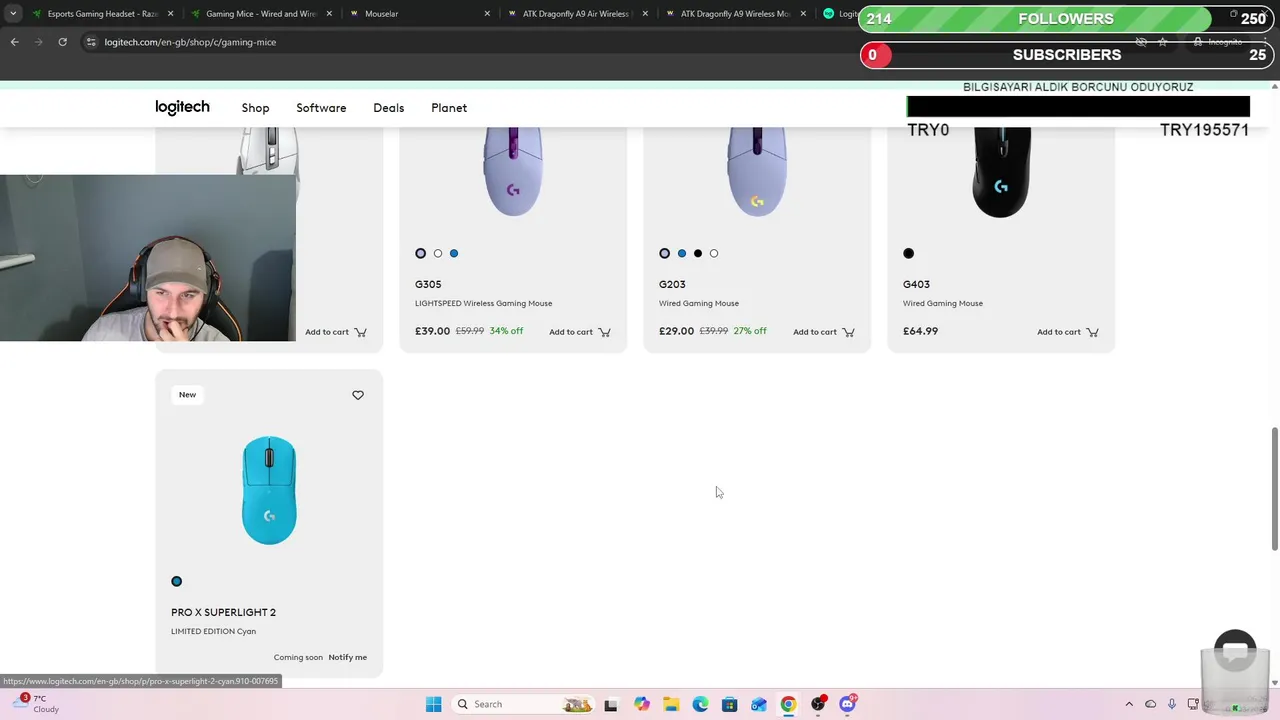
Task: Open the Logitech logo home link
Action: 182,107
